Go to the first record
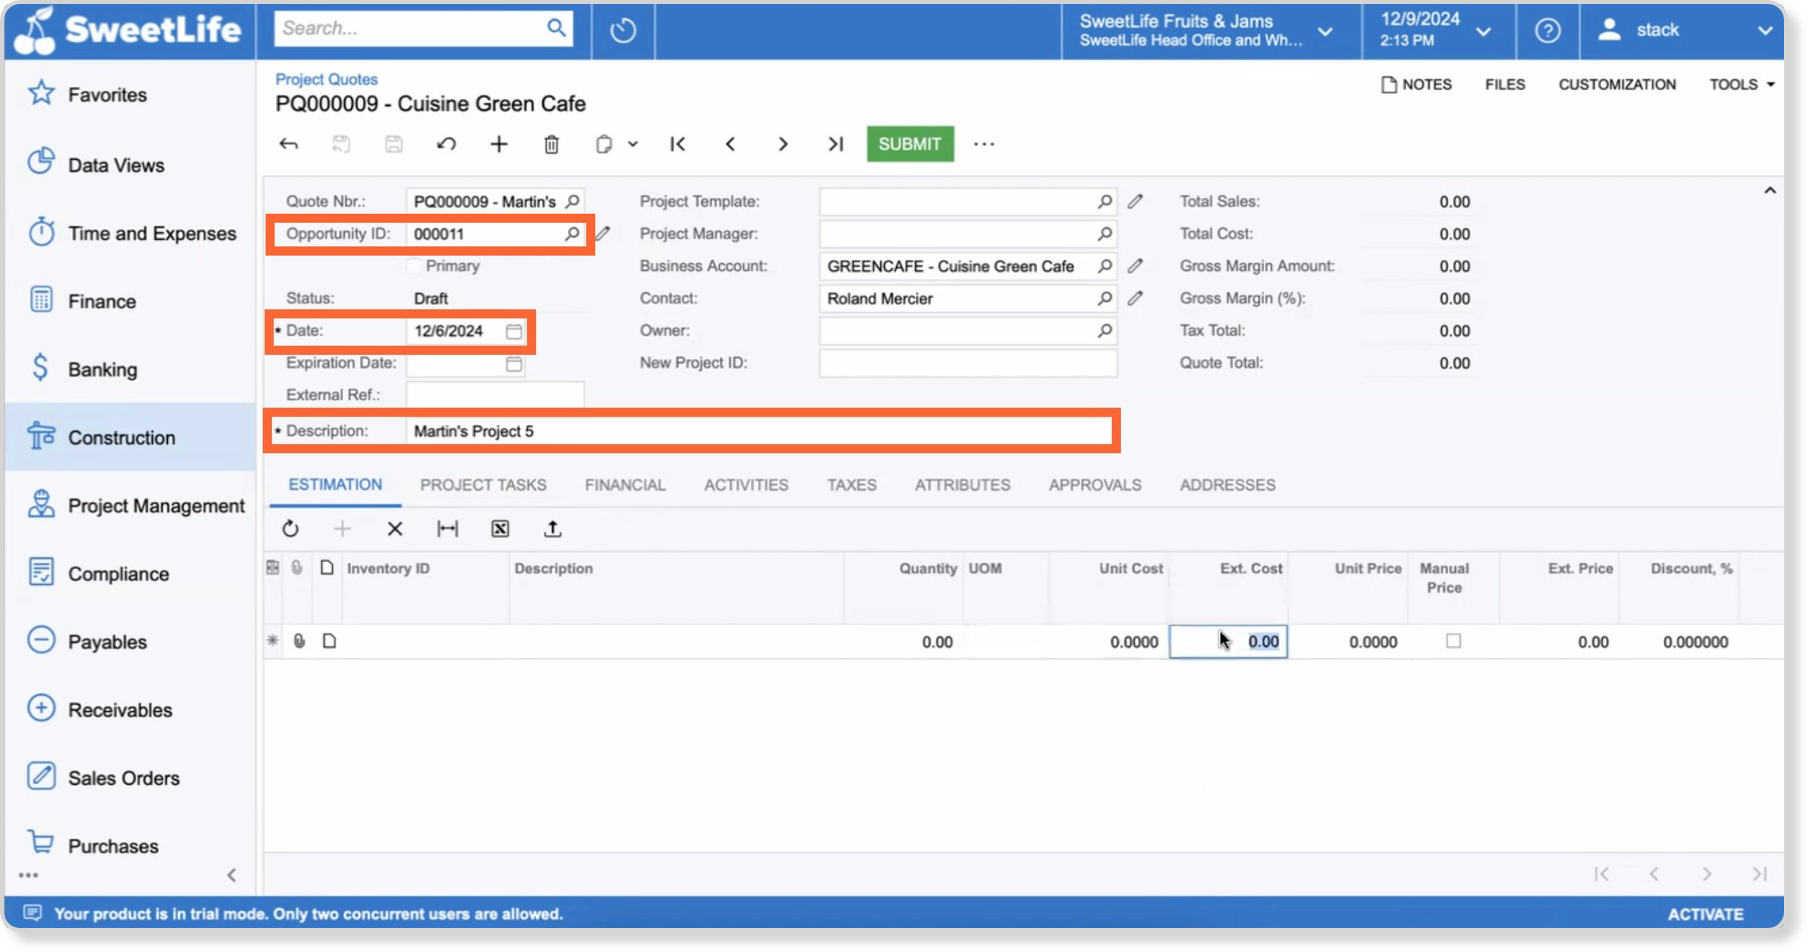1808x952 pixels. pyautogui.click(x=678, y=144)
